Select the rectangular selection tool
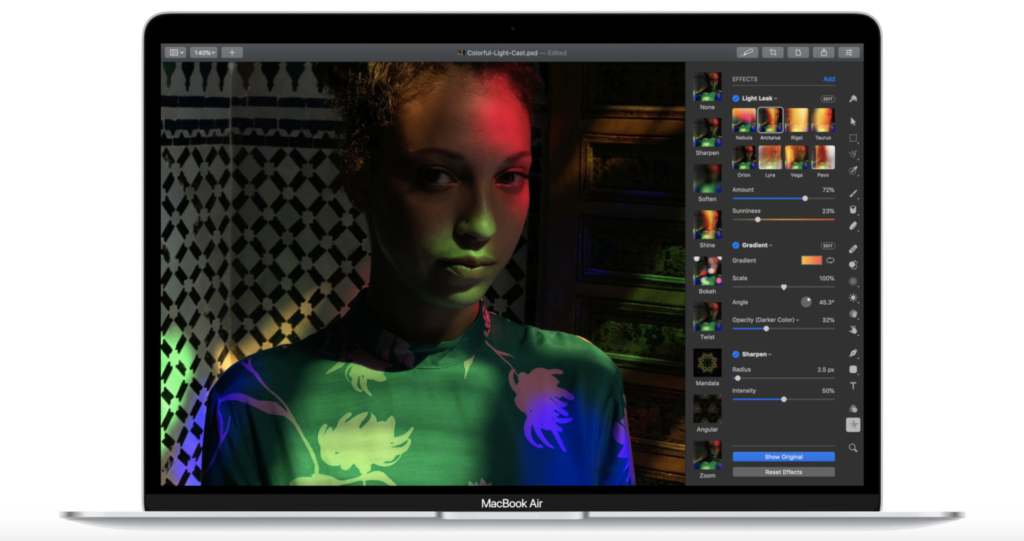The width and height of the screenshot is (1024, 541). [853, 138]
